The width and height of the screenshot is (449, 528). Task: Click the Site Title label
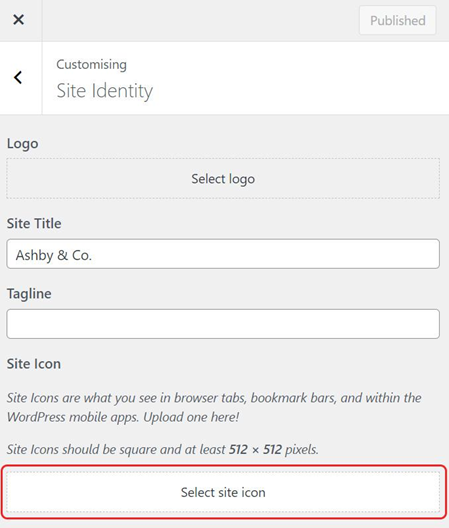(34, 224)
